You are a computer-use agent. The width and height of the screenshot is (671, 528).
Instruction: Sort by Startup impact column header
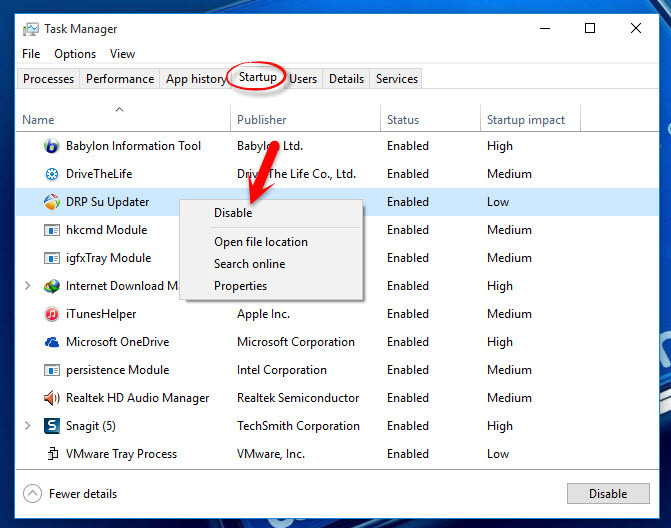pos(526,120)
